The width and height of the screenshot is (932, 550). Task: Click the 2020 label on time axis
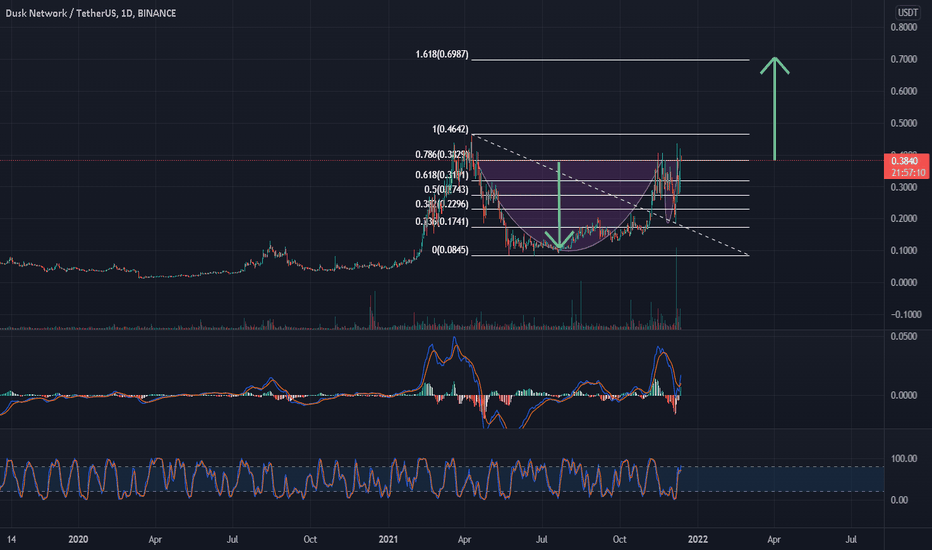click(x=78, y=539)
